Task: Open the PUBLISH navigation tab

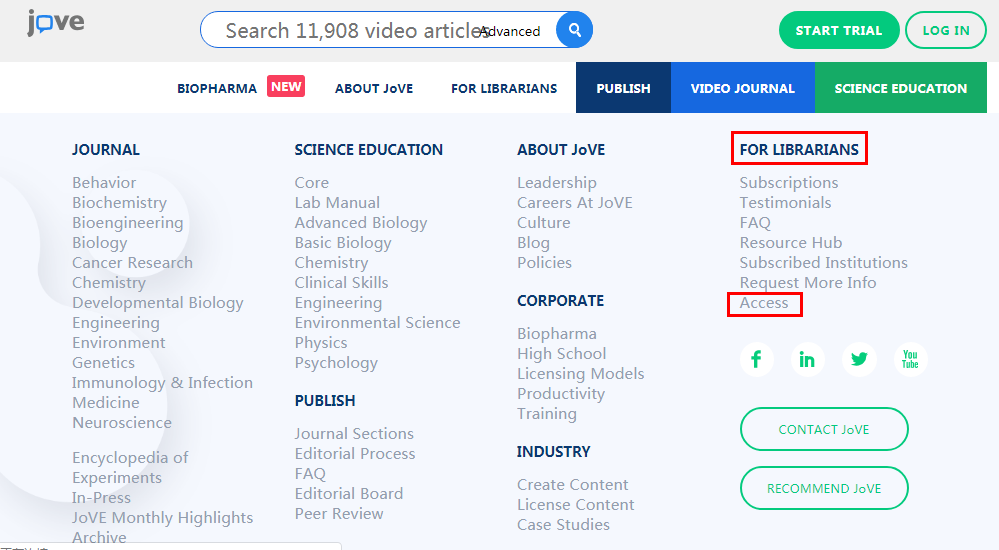Action: point(623,88)
